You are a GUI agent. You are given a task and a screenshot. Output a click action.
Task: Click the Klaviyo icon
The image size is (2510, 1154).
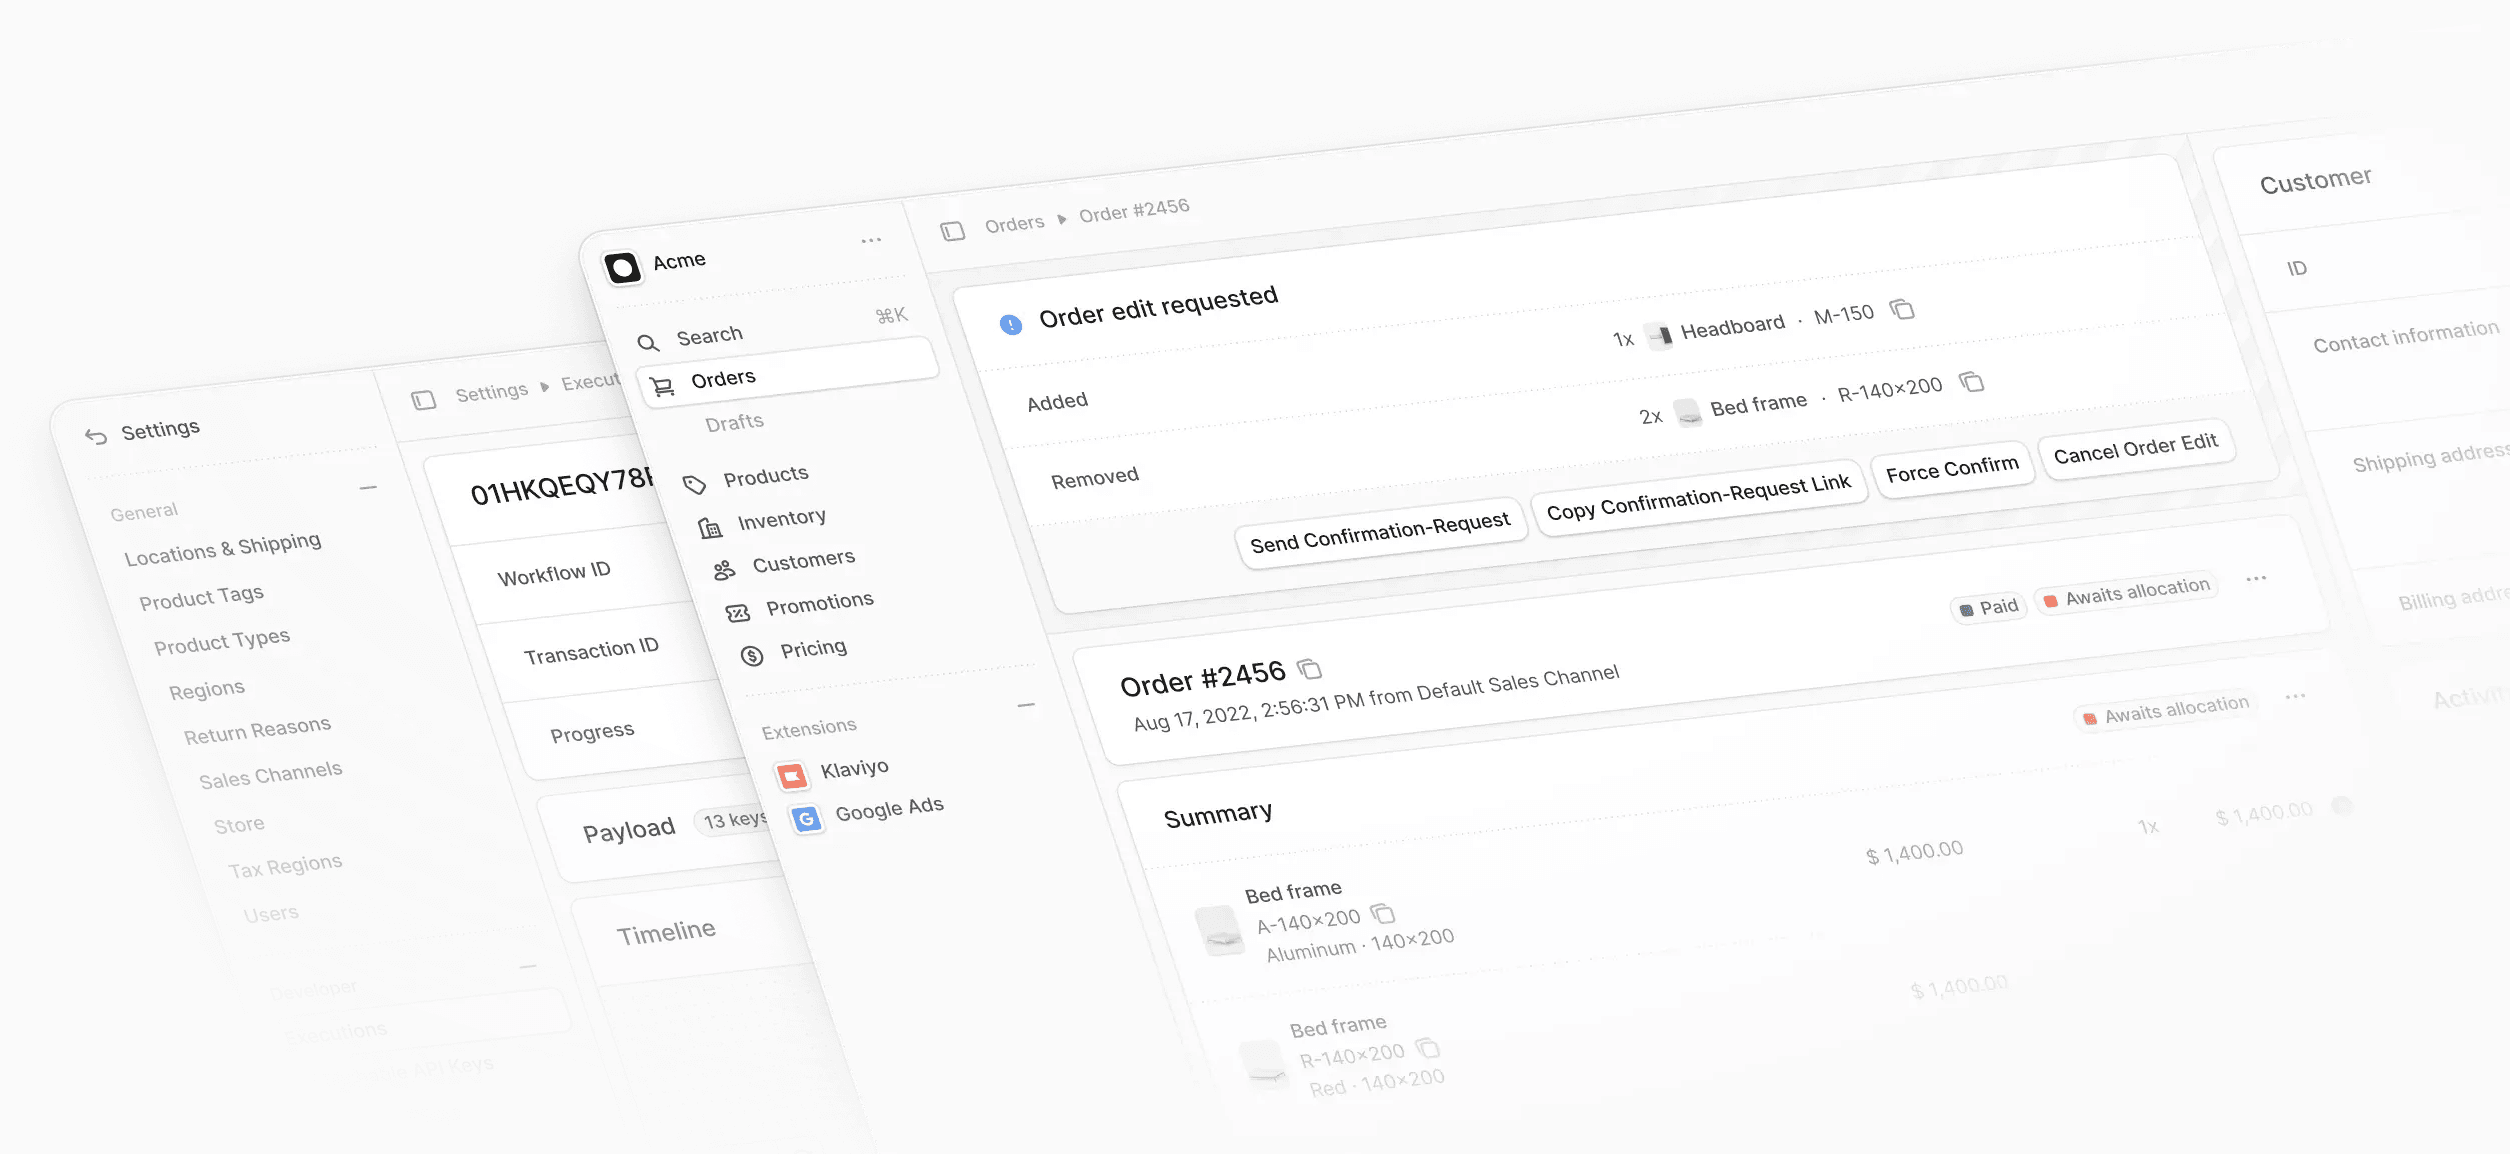click(792, 776)
